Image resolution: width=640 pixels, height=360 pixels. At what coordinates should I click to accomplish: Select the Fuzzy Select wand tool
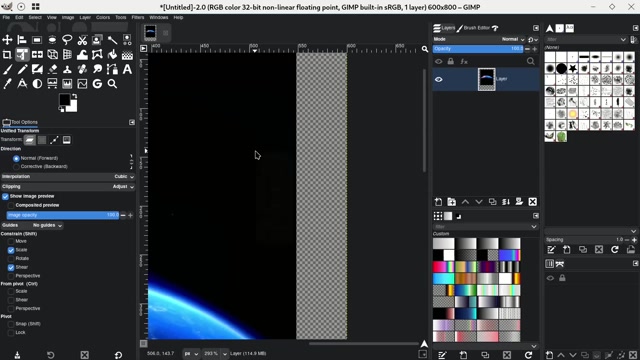coord(112,40)
